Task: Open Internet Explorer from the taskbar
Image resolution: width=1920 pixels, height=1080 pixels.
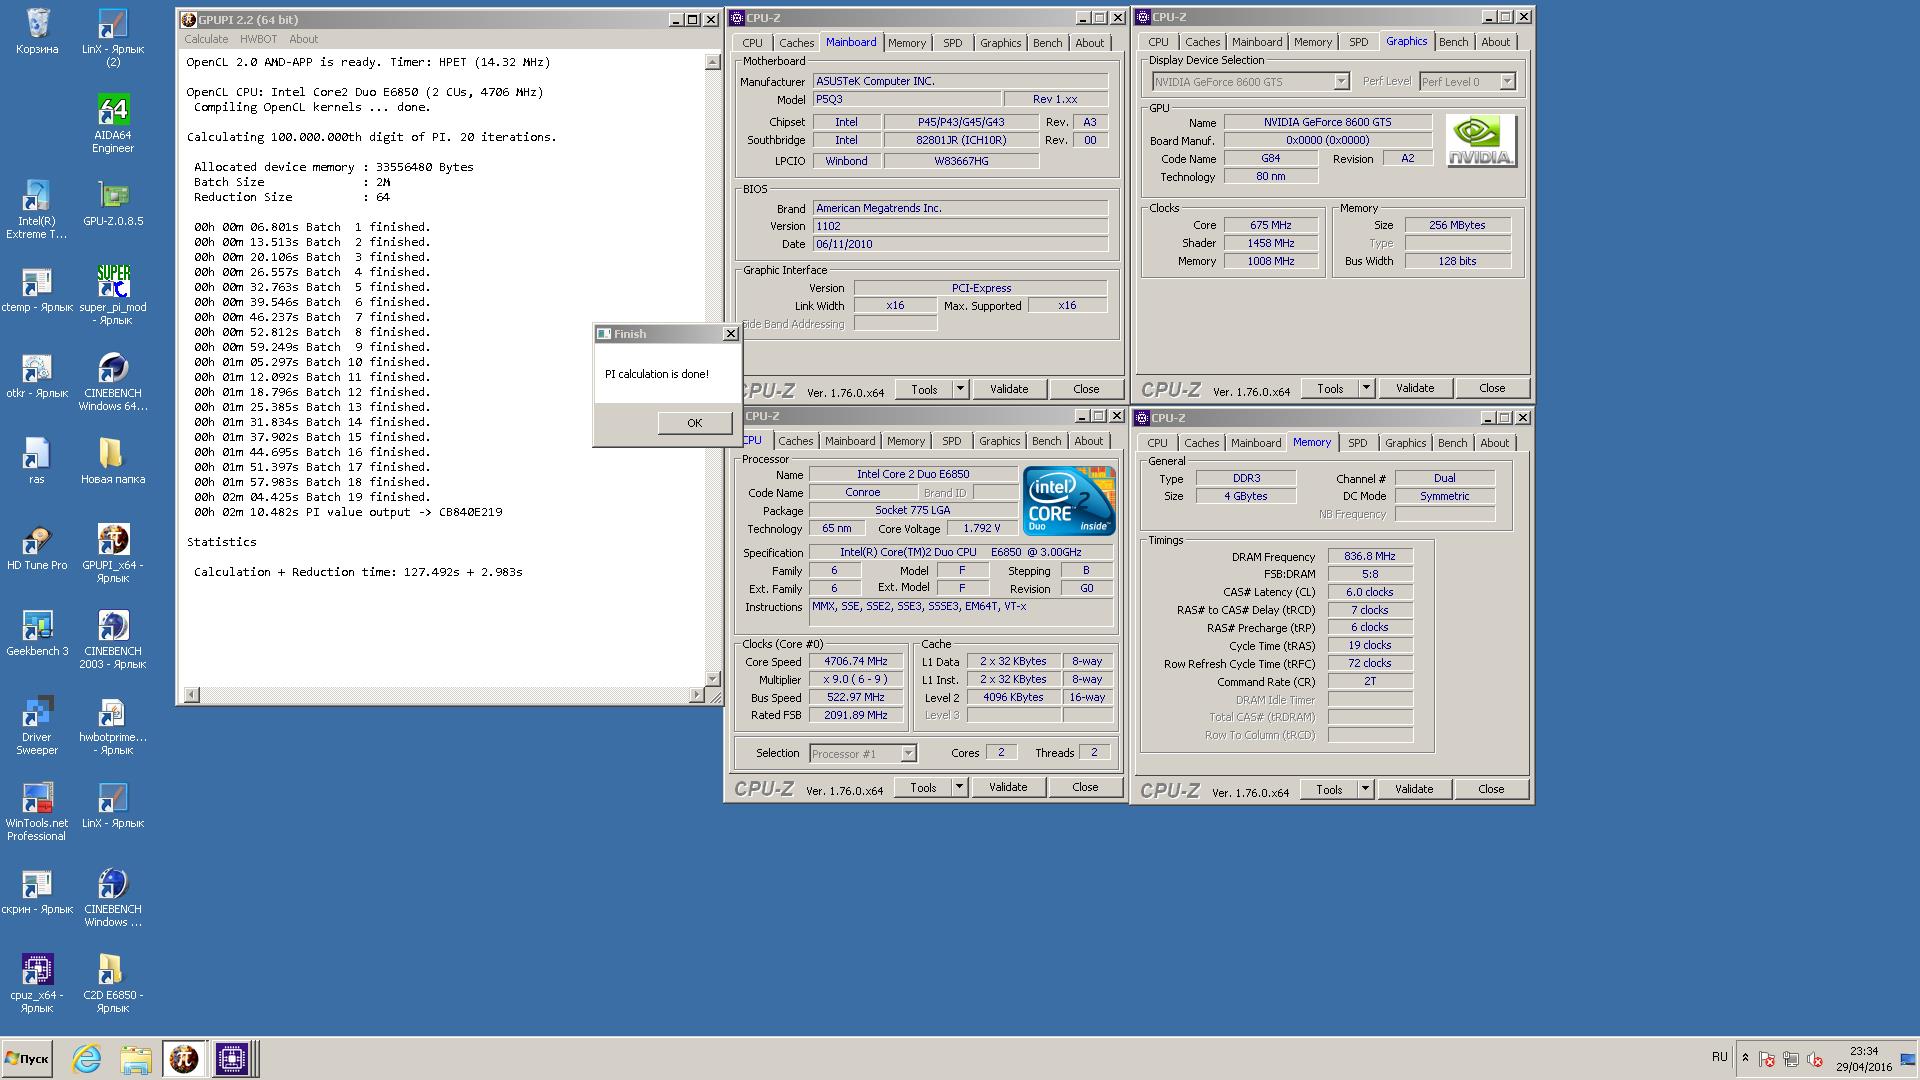Action: point(87,1059)
